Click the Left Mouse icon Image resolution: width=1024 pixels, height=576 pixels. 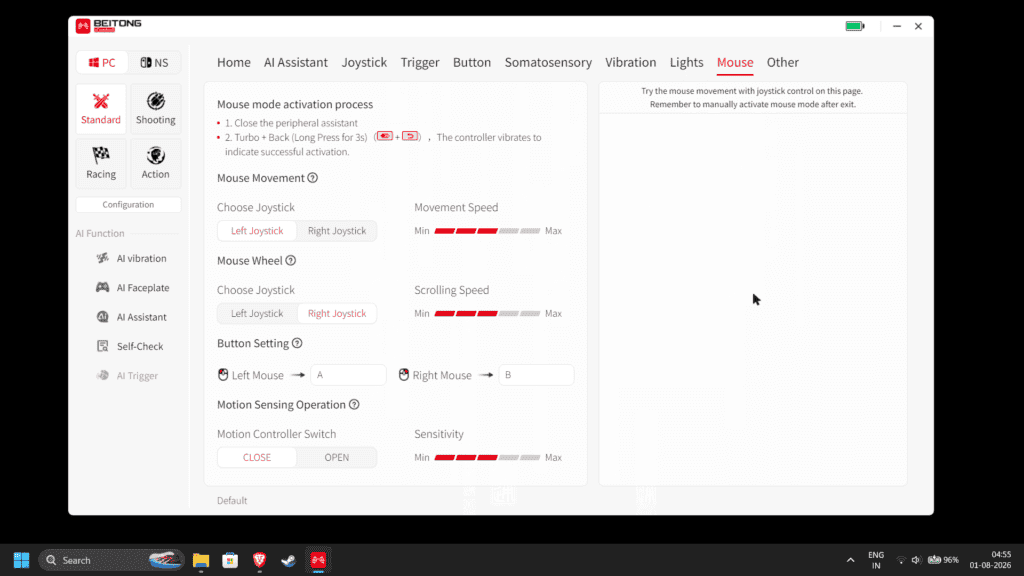pyautogui.click(x=223, y=375)
